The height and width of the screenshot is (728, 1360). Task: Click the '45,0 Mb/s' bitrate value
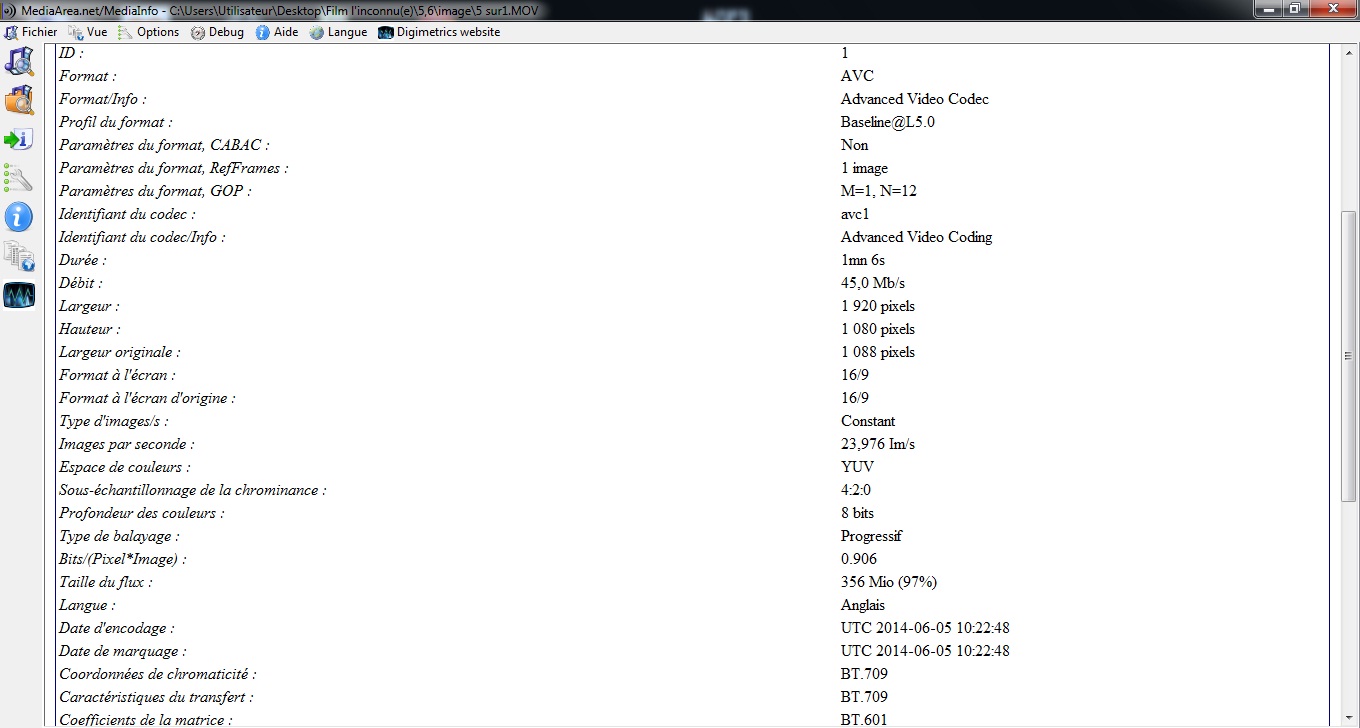point(873,283)
